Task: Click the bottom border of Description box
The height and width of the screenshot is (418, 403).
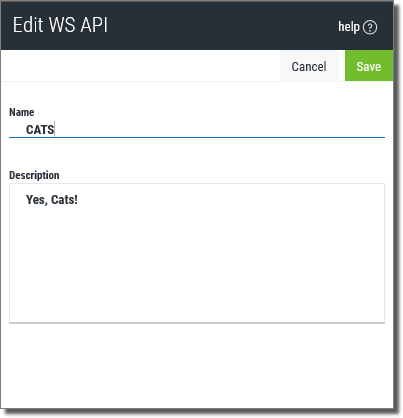Action: coord(197,323)
